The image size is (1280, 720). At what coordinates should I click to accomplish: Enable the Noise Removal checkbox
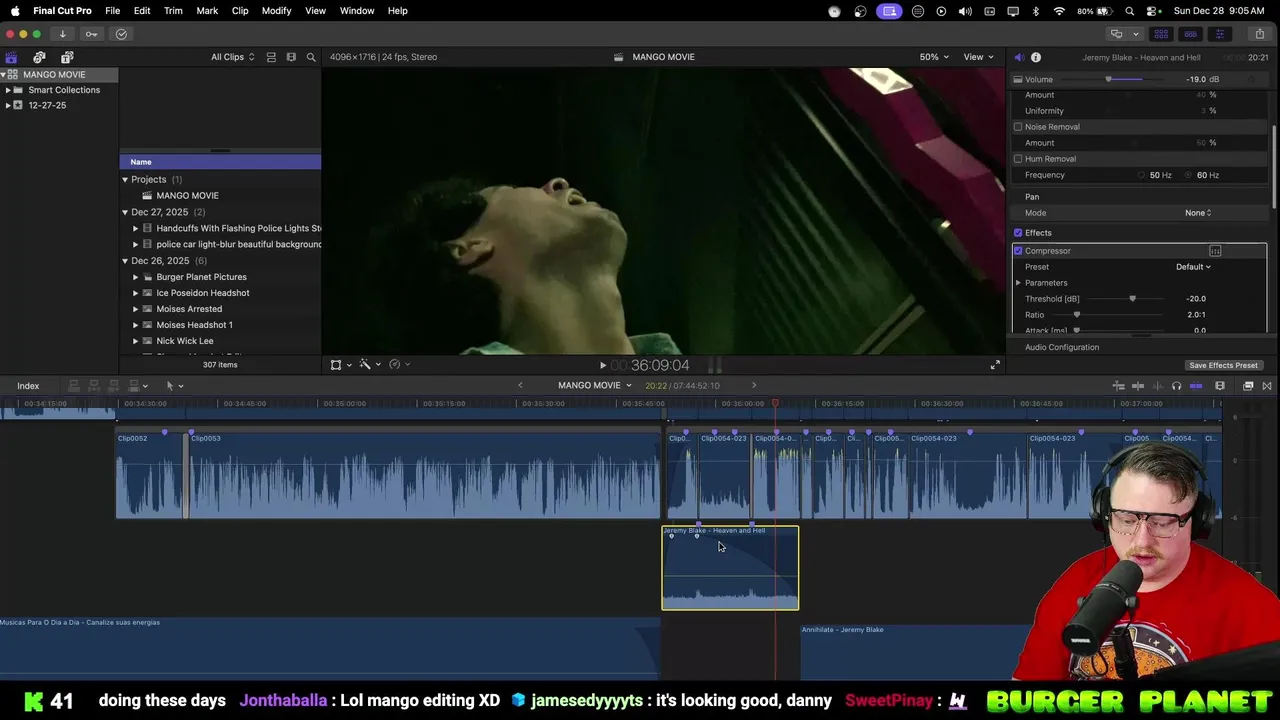pyautogui.click(x=1018, y=127)
